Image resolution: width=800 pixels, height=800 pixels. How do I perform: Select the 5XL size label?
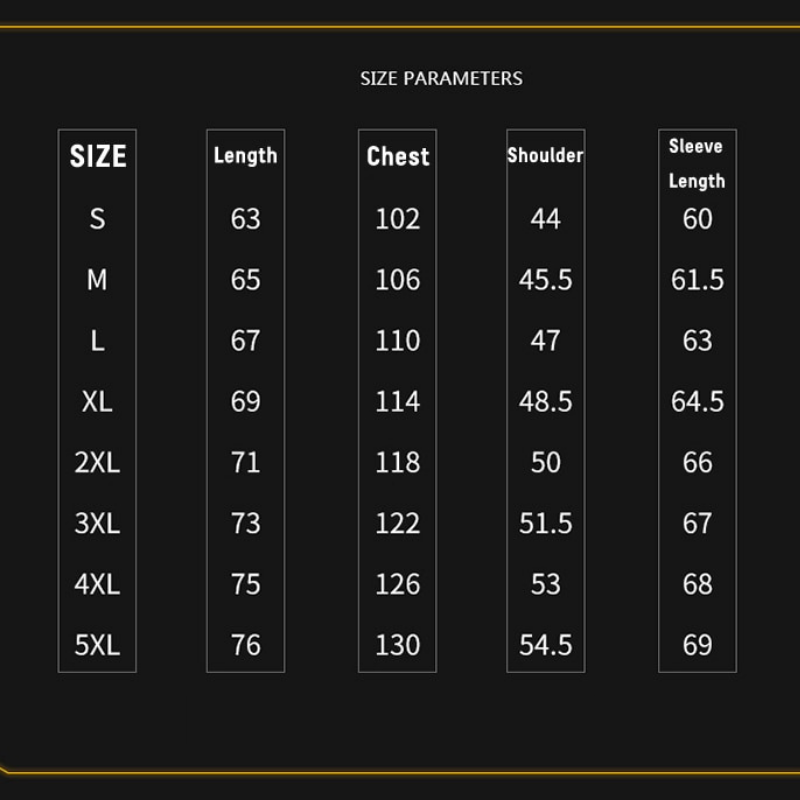tap(97, 645)
